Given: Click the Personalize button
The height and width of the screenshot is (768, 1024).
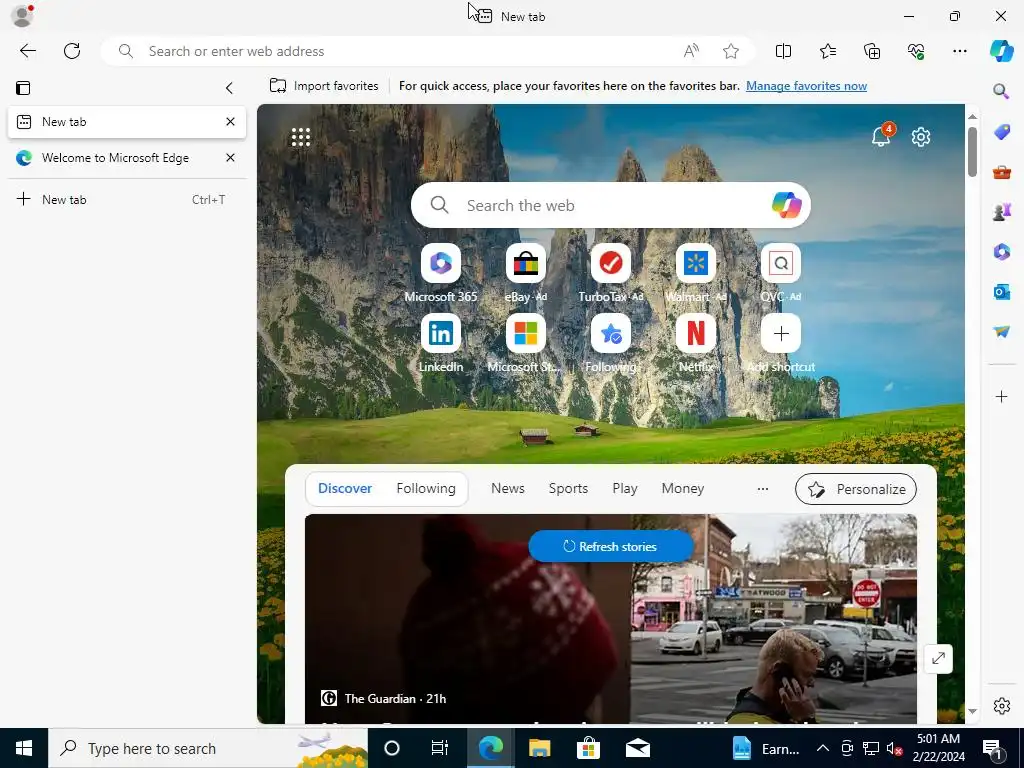Looking at the screenshot, I should [x=856, y=489].
